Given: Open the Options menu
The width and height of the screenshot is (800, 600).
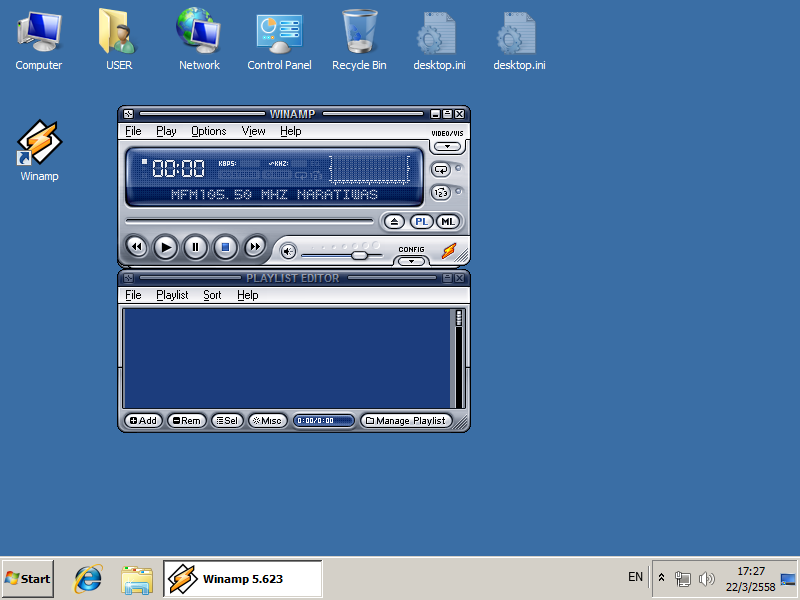Looking at the screenshot, I should [x=209, y=131].
